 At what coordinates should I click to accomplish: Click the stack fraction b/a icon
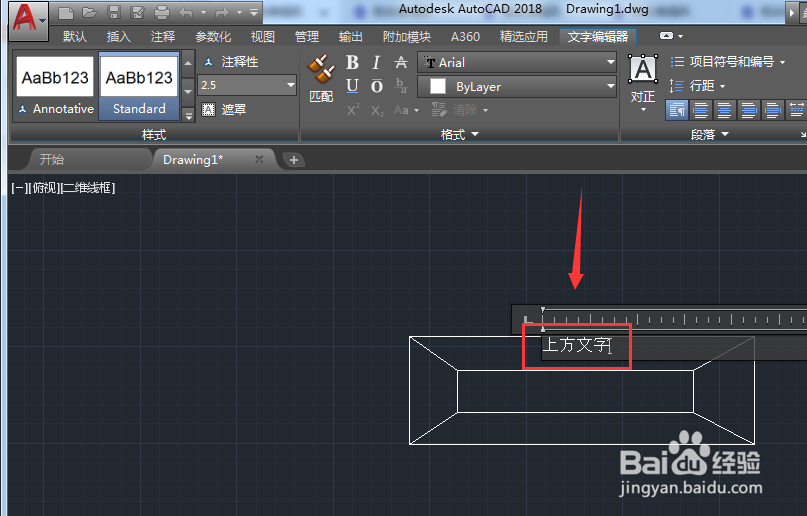(x=400, y=86)
